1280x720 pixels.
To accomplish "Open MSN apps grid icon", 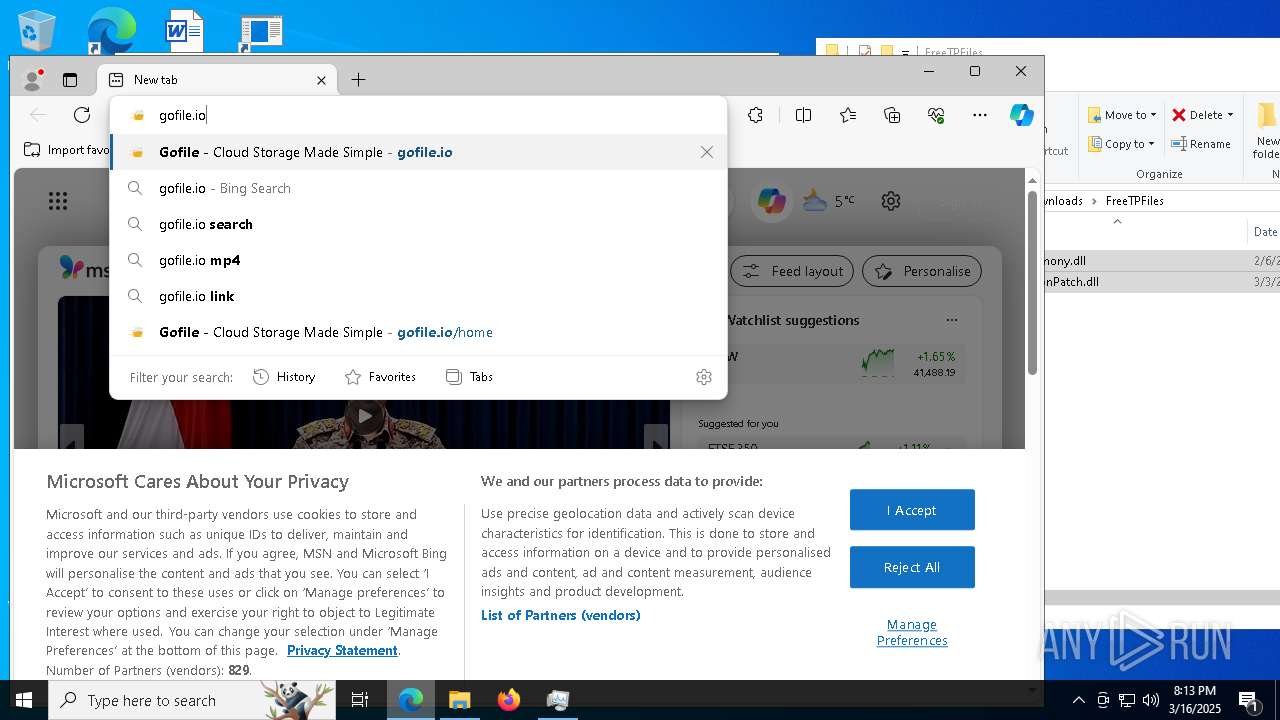I will (x=58, y=201).
